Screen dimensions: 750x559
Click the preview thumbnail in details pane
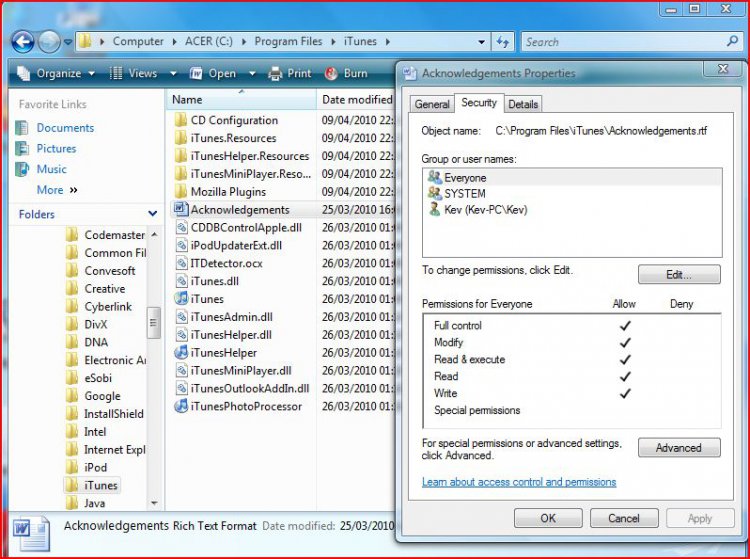tap(31, 533)
